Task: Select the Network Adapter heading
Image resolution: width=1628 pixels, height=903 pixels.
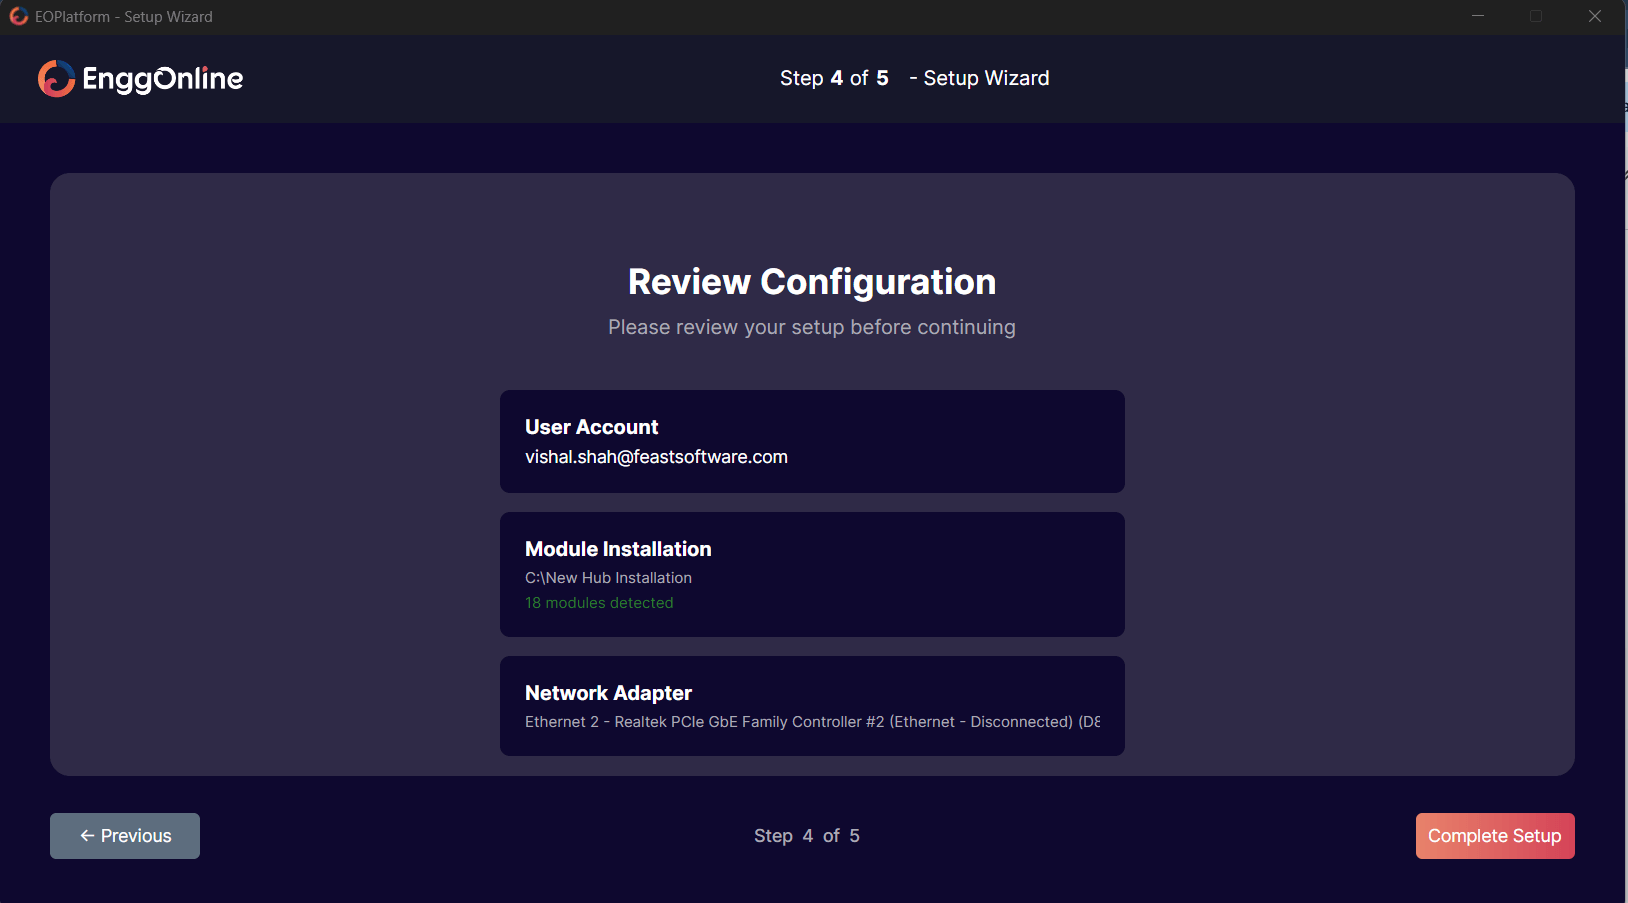Action: (x=608, y=693)
